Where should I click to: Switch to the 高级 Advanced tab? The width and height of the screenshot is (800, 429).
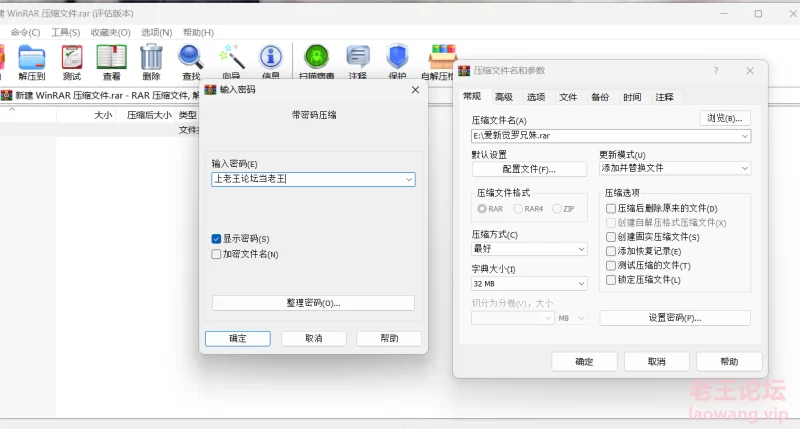[504, 97]
